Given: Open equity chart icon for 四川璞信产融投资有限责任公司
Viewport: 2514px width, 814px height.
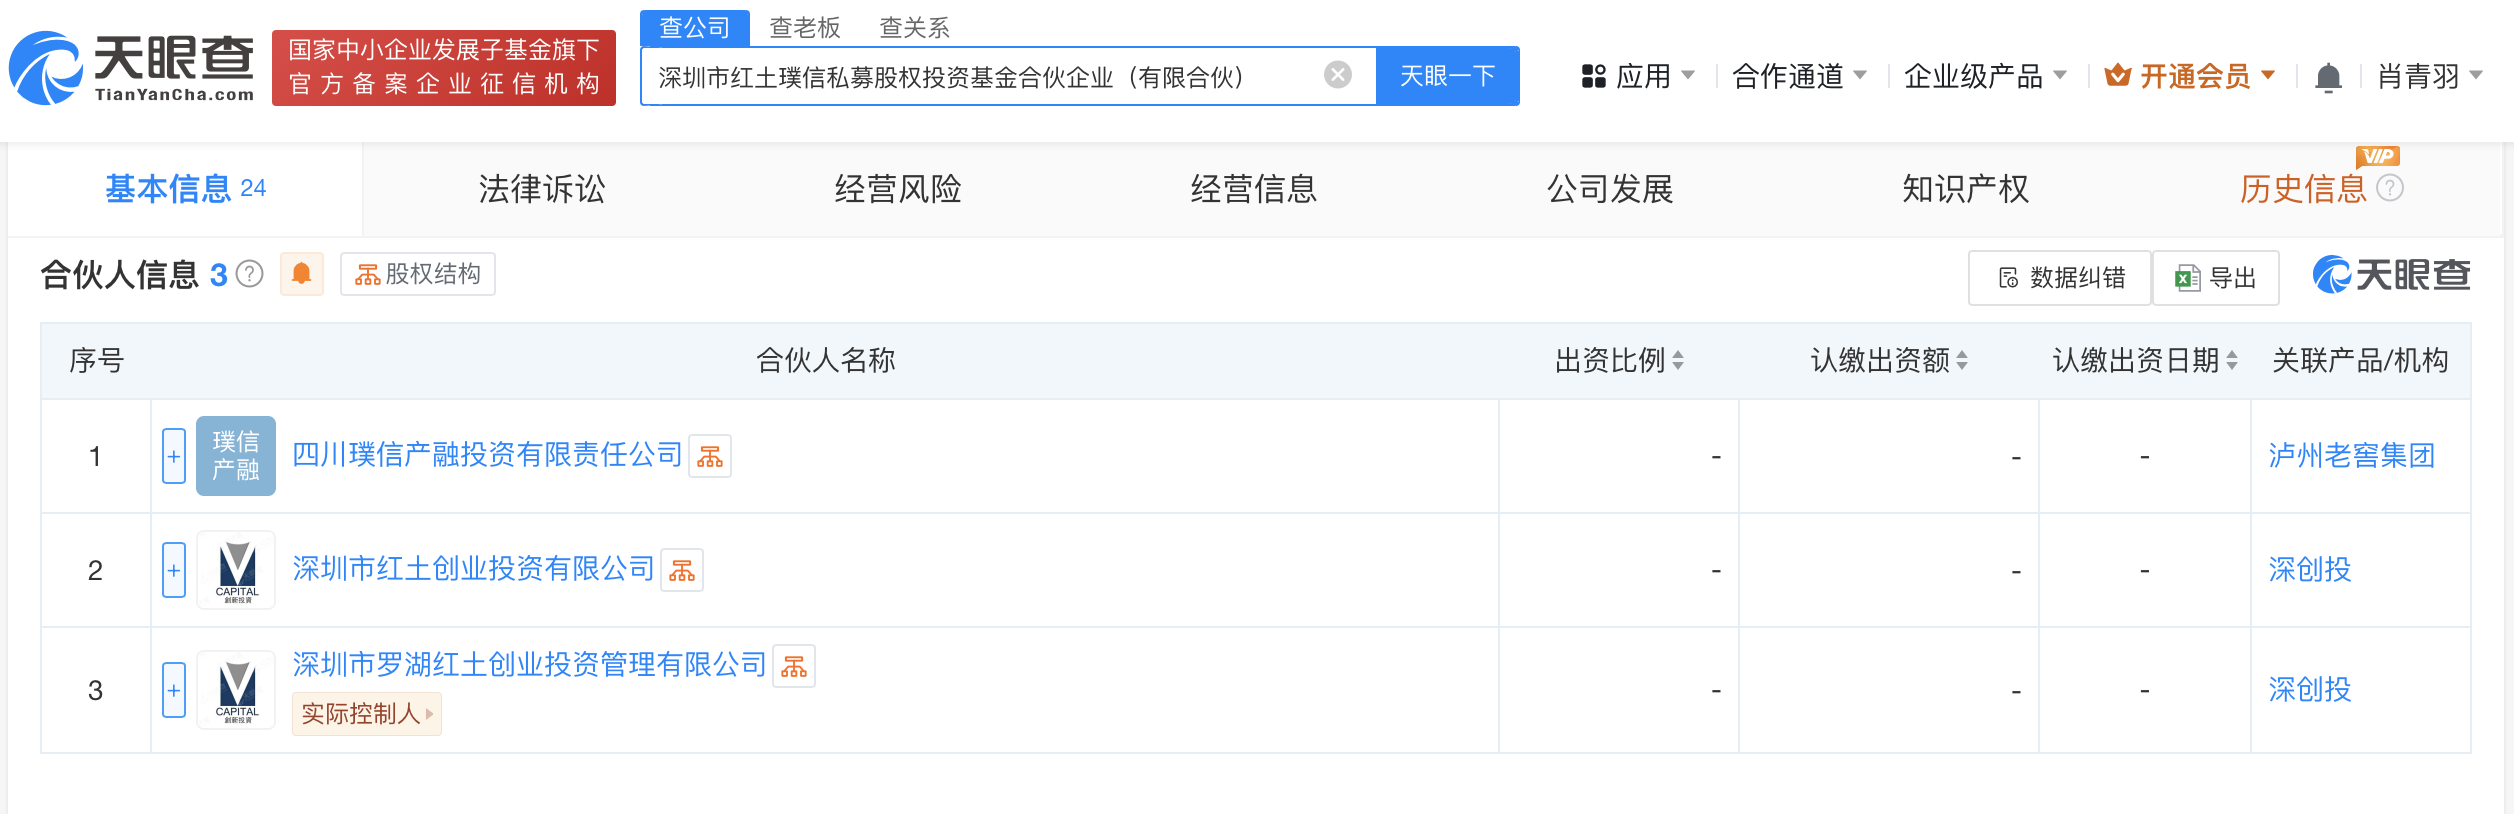Looking at the screenshot, I should (x=710, y=456).
